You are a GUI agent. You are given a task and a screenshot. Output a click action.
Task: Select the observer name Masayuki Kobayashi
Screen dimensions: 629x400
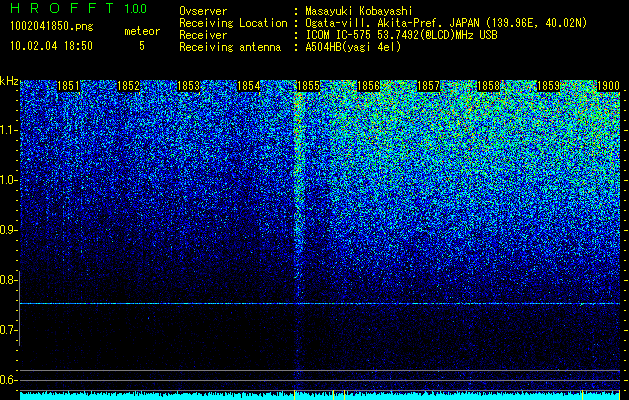[359, 11]
